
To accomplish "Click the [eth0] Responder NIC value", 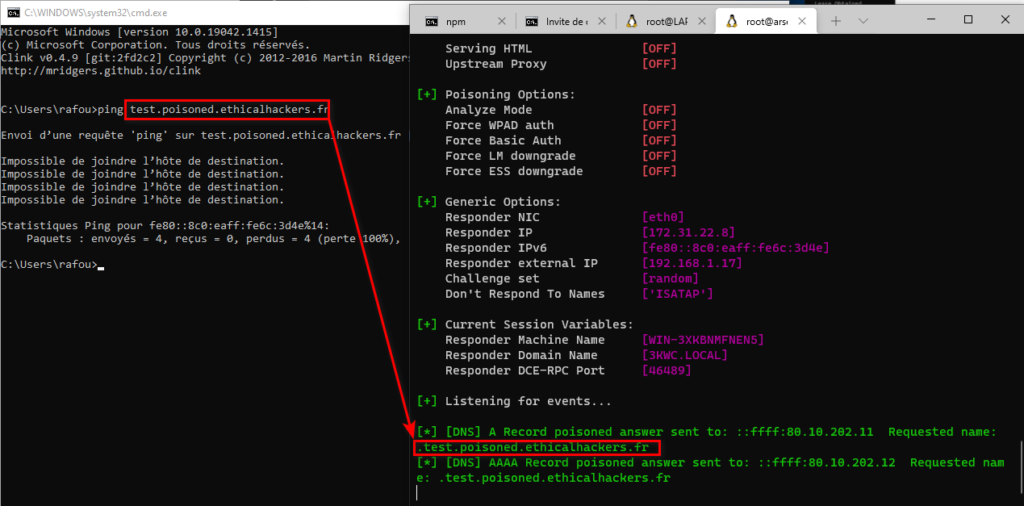I will point(663,217).
